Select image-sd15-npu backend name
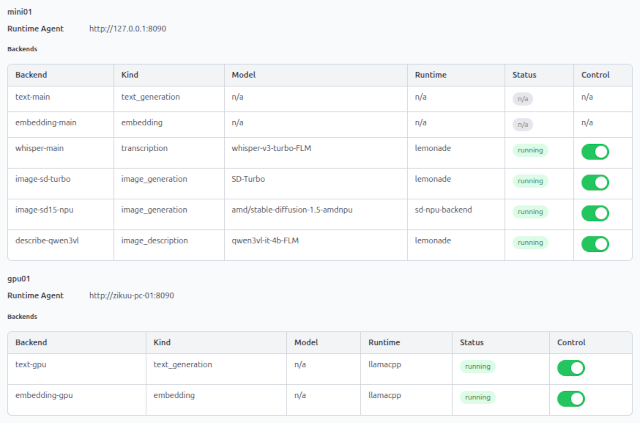 point(44,210)
